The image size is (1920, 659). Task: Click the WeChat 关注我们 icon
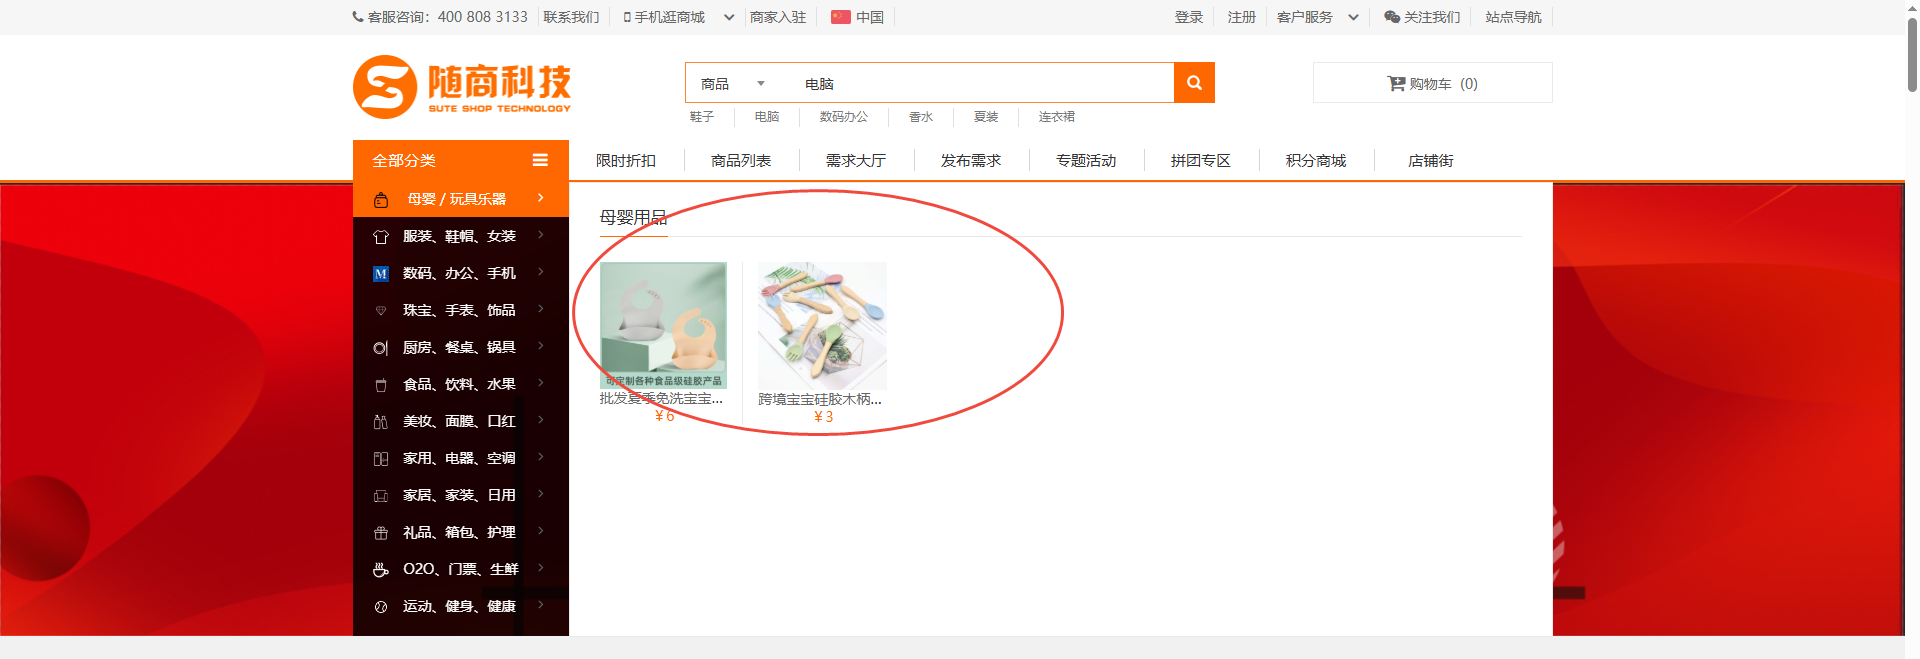point(1391,17)
